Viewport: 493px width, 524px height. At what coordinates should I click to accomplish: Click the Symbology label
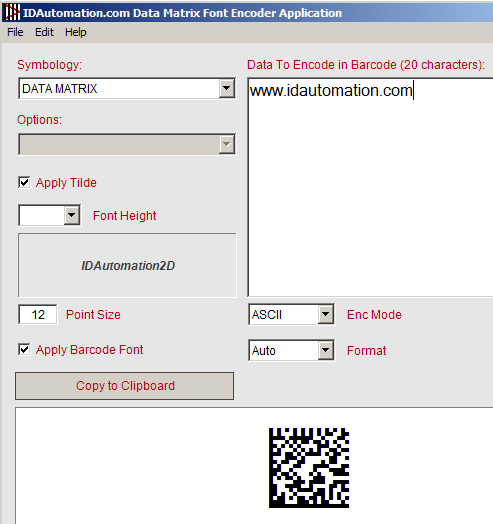[x=49, y=64]
